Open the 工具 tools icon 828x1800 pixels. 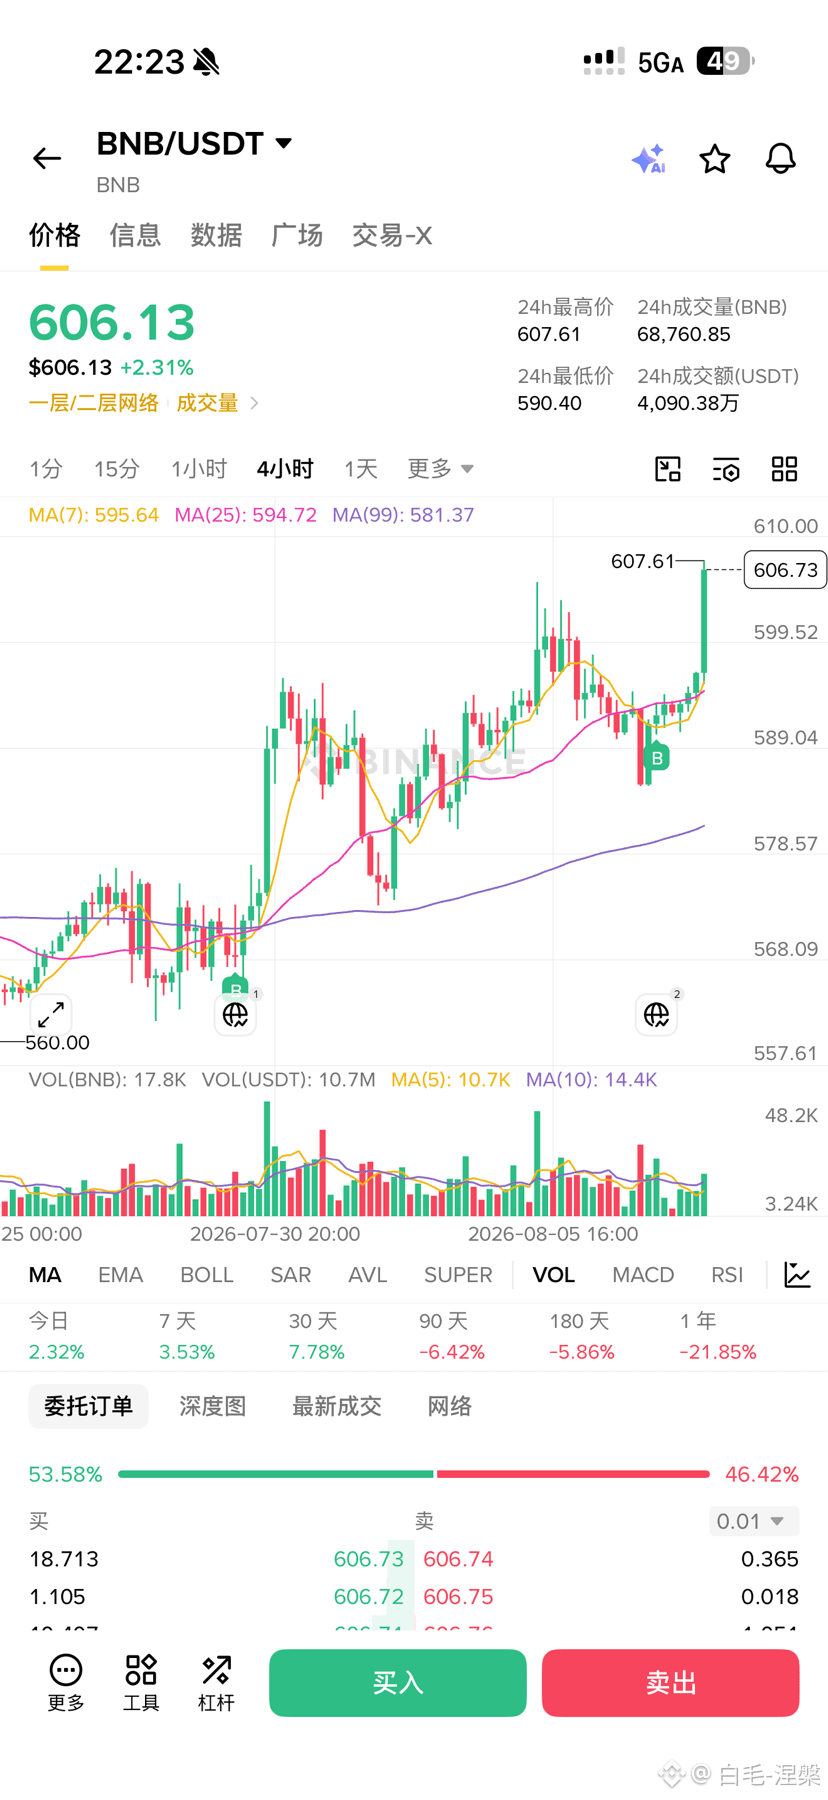pos(141,1682)
